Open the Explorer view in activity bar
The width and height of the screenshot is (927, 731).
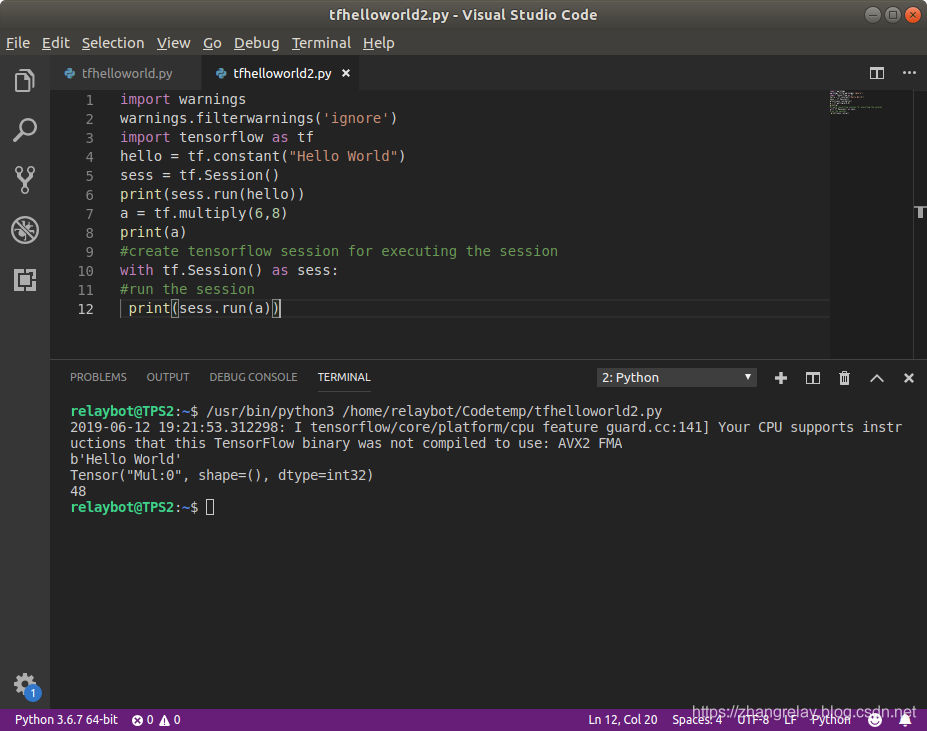click(x=25, y=81)
